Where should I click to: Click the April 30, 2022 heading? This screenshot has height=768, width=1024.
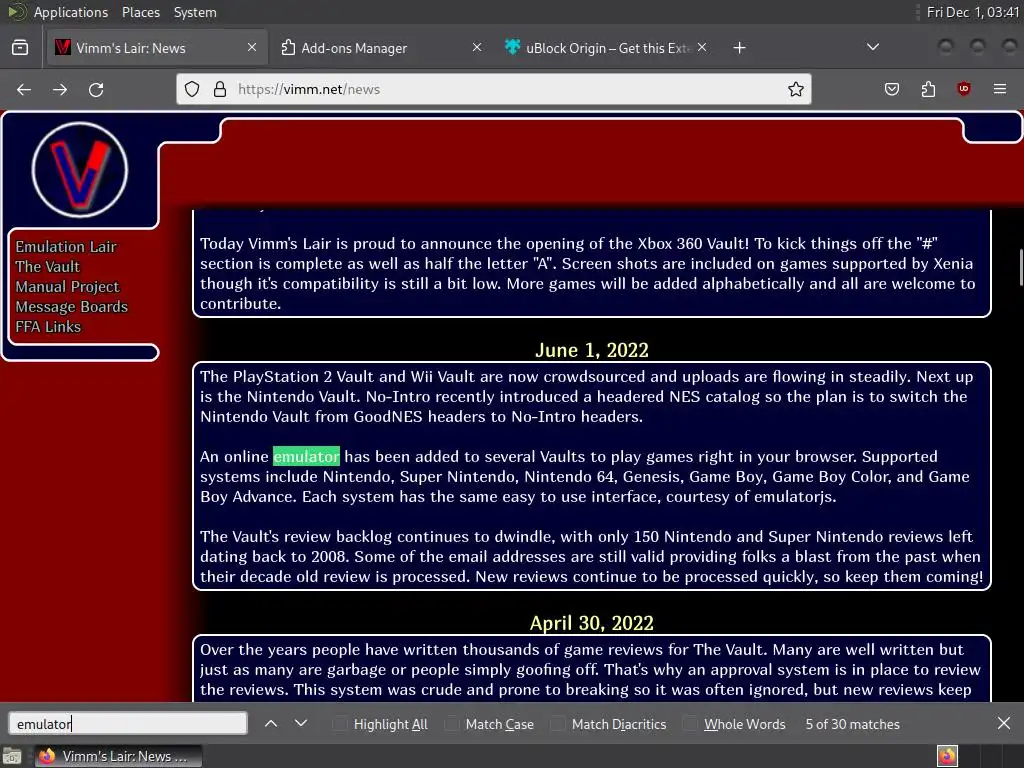(x=592, y=623)
